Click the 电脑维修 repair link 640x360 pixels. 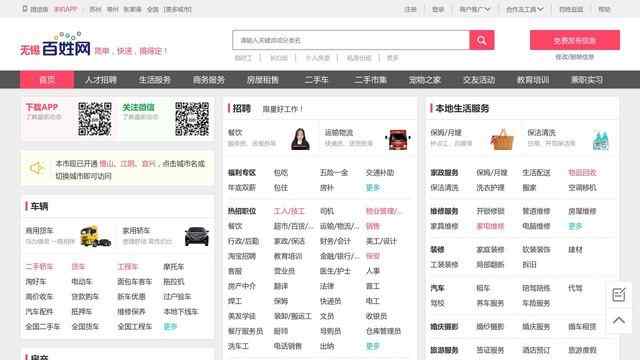[536, 226]
